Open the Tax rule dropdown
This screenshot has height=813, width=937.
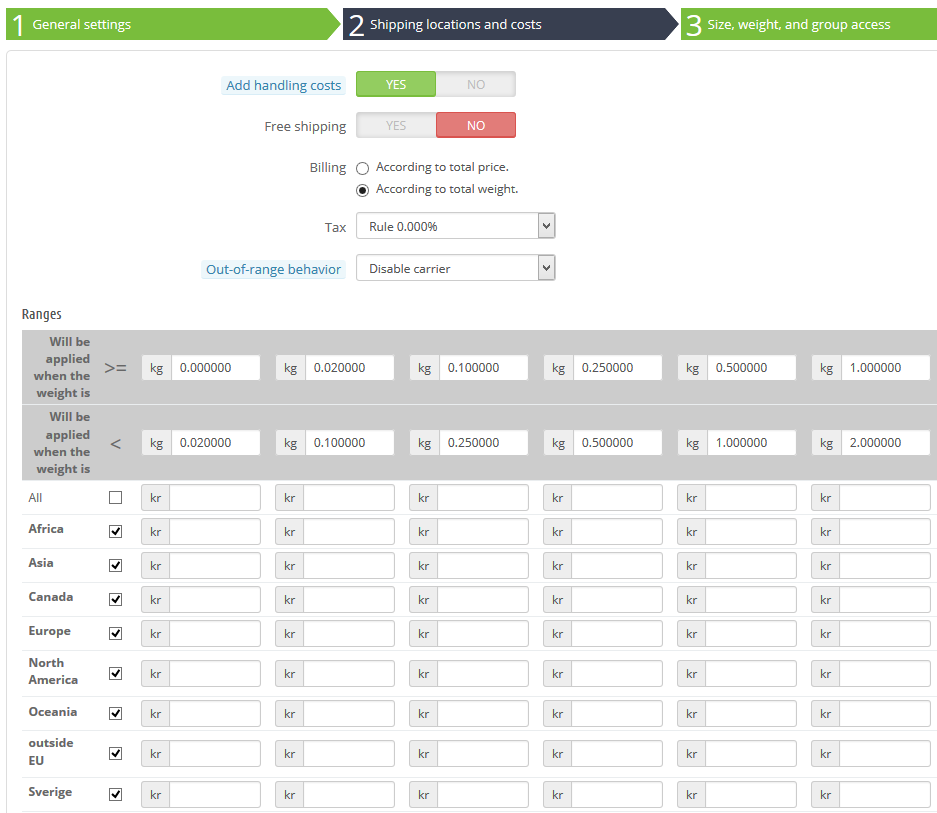click(x=455, y=226)
